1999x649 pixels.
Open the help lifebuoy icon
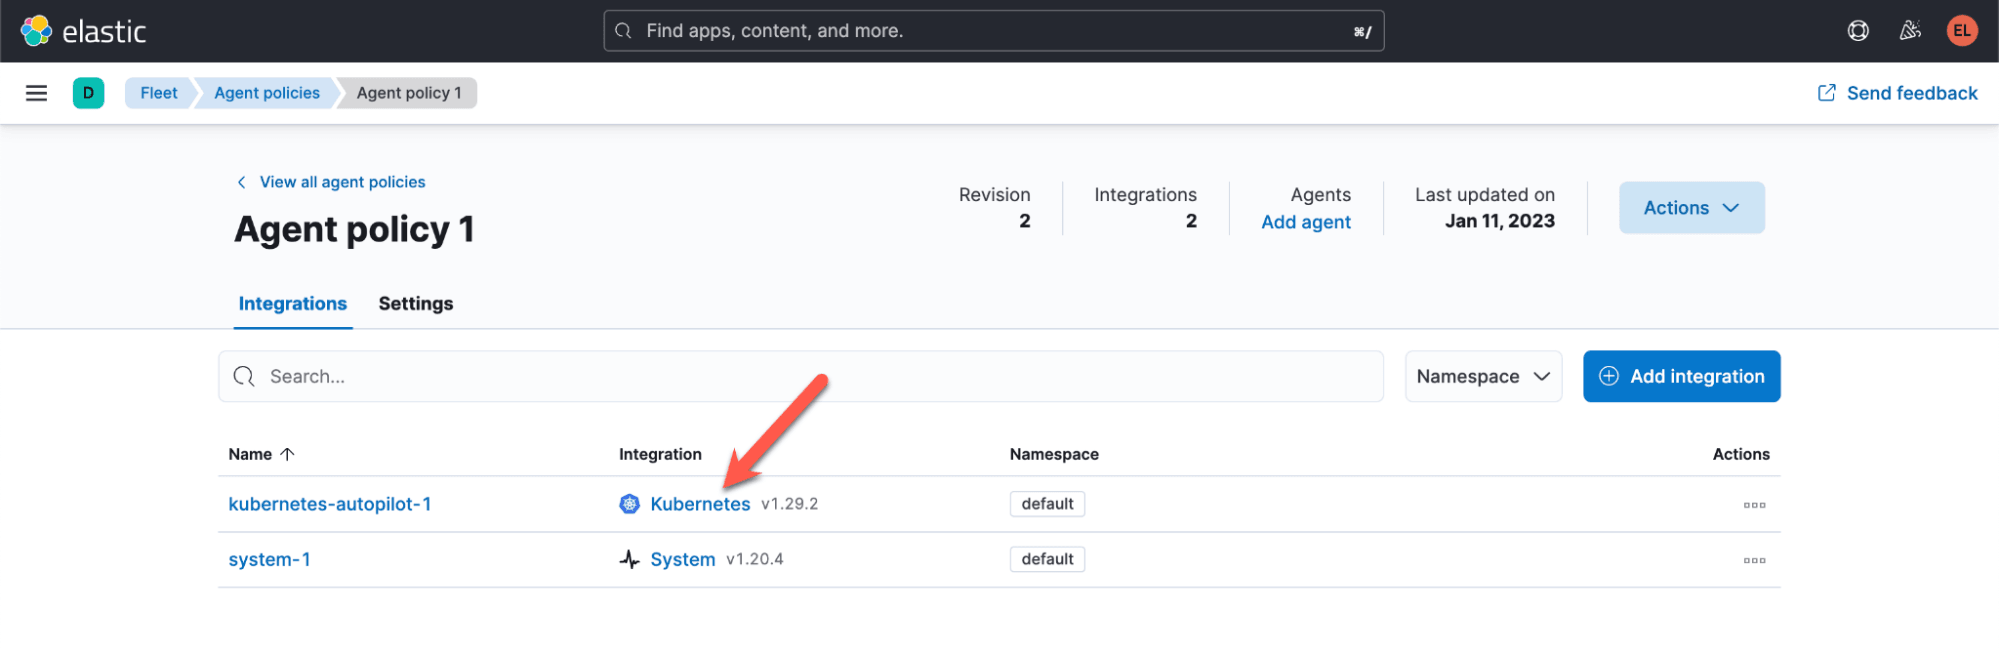[x=1857, y=31]
